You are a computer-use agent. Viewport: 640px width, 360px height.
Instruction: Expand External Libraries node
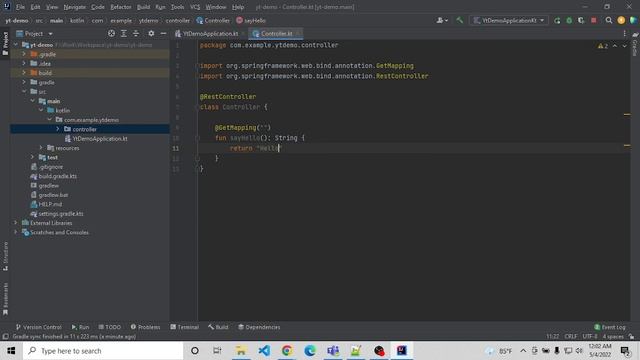click(x=16, y=223)
